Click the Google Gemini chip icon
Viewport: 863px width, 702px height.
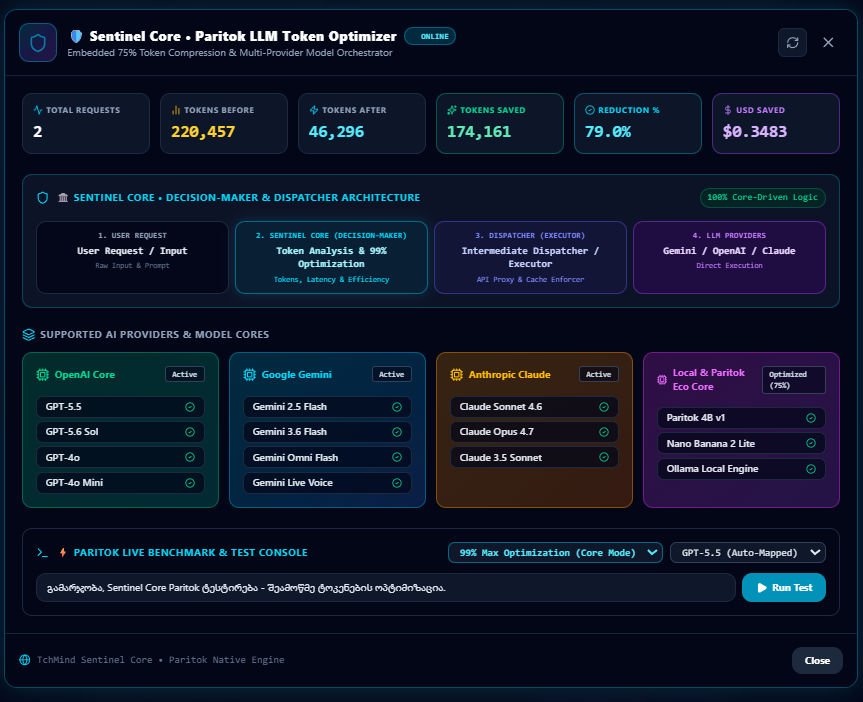(249, 375)
